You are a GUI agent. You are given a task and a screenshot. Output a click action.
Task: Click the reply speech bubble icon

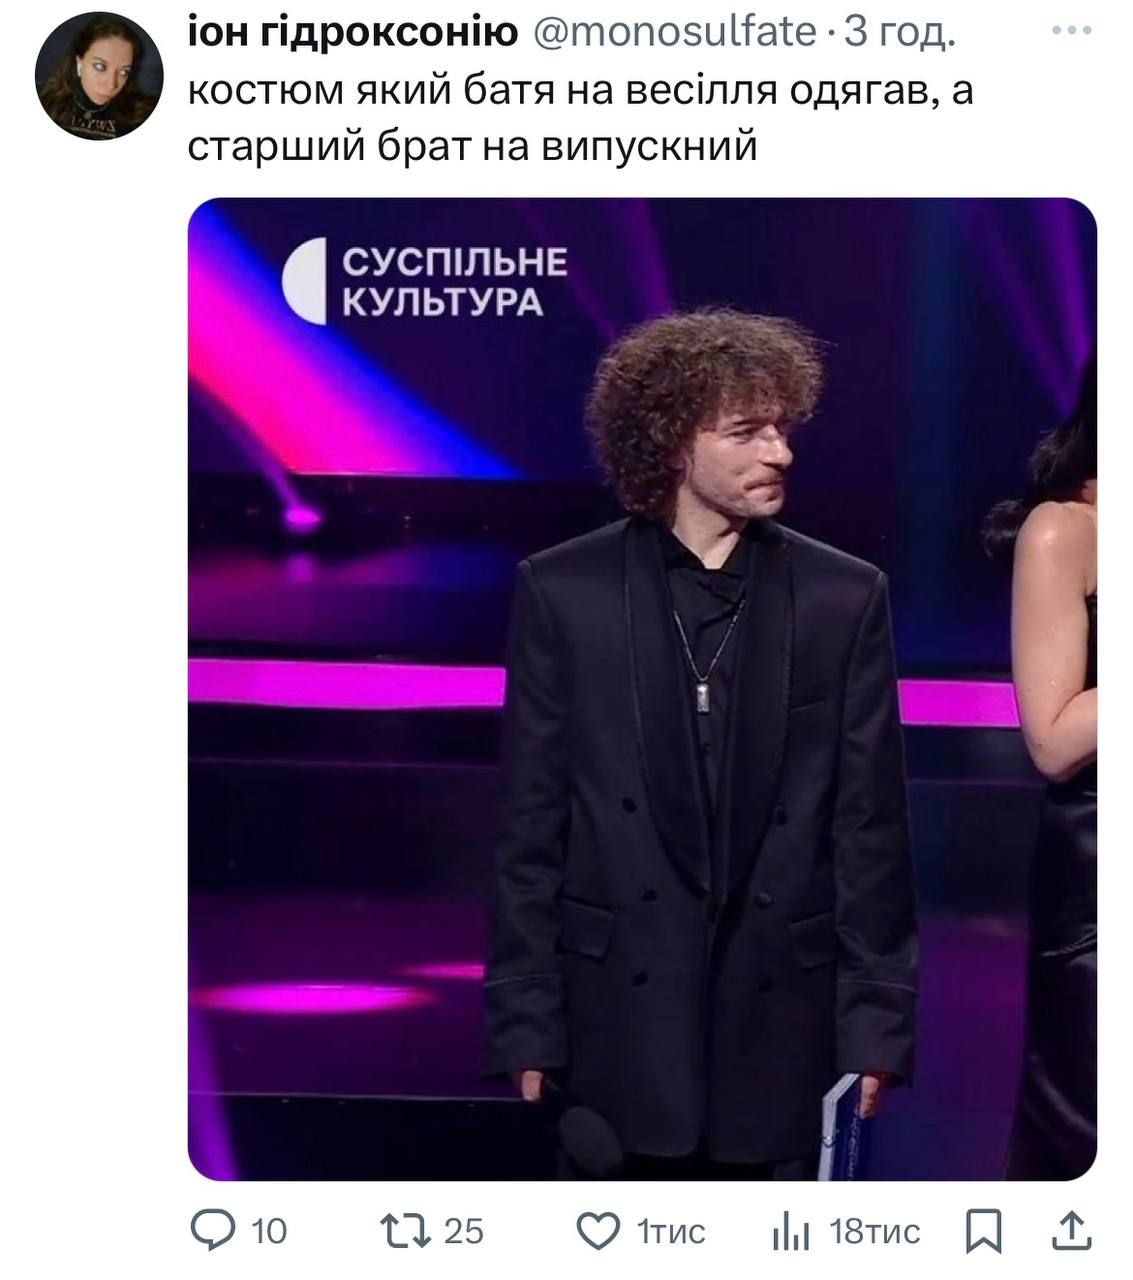(212, 1231)
